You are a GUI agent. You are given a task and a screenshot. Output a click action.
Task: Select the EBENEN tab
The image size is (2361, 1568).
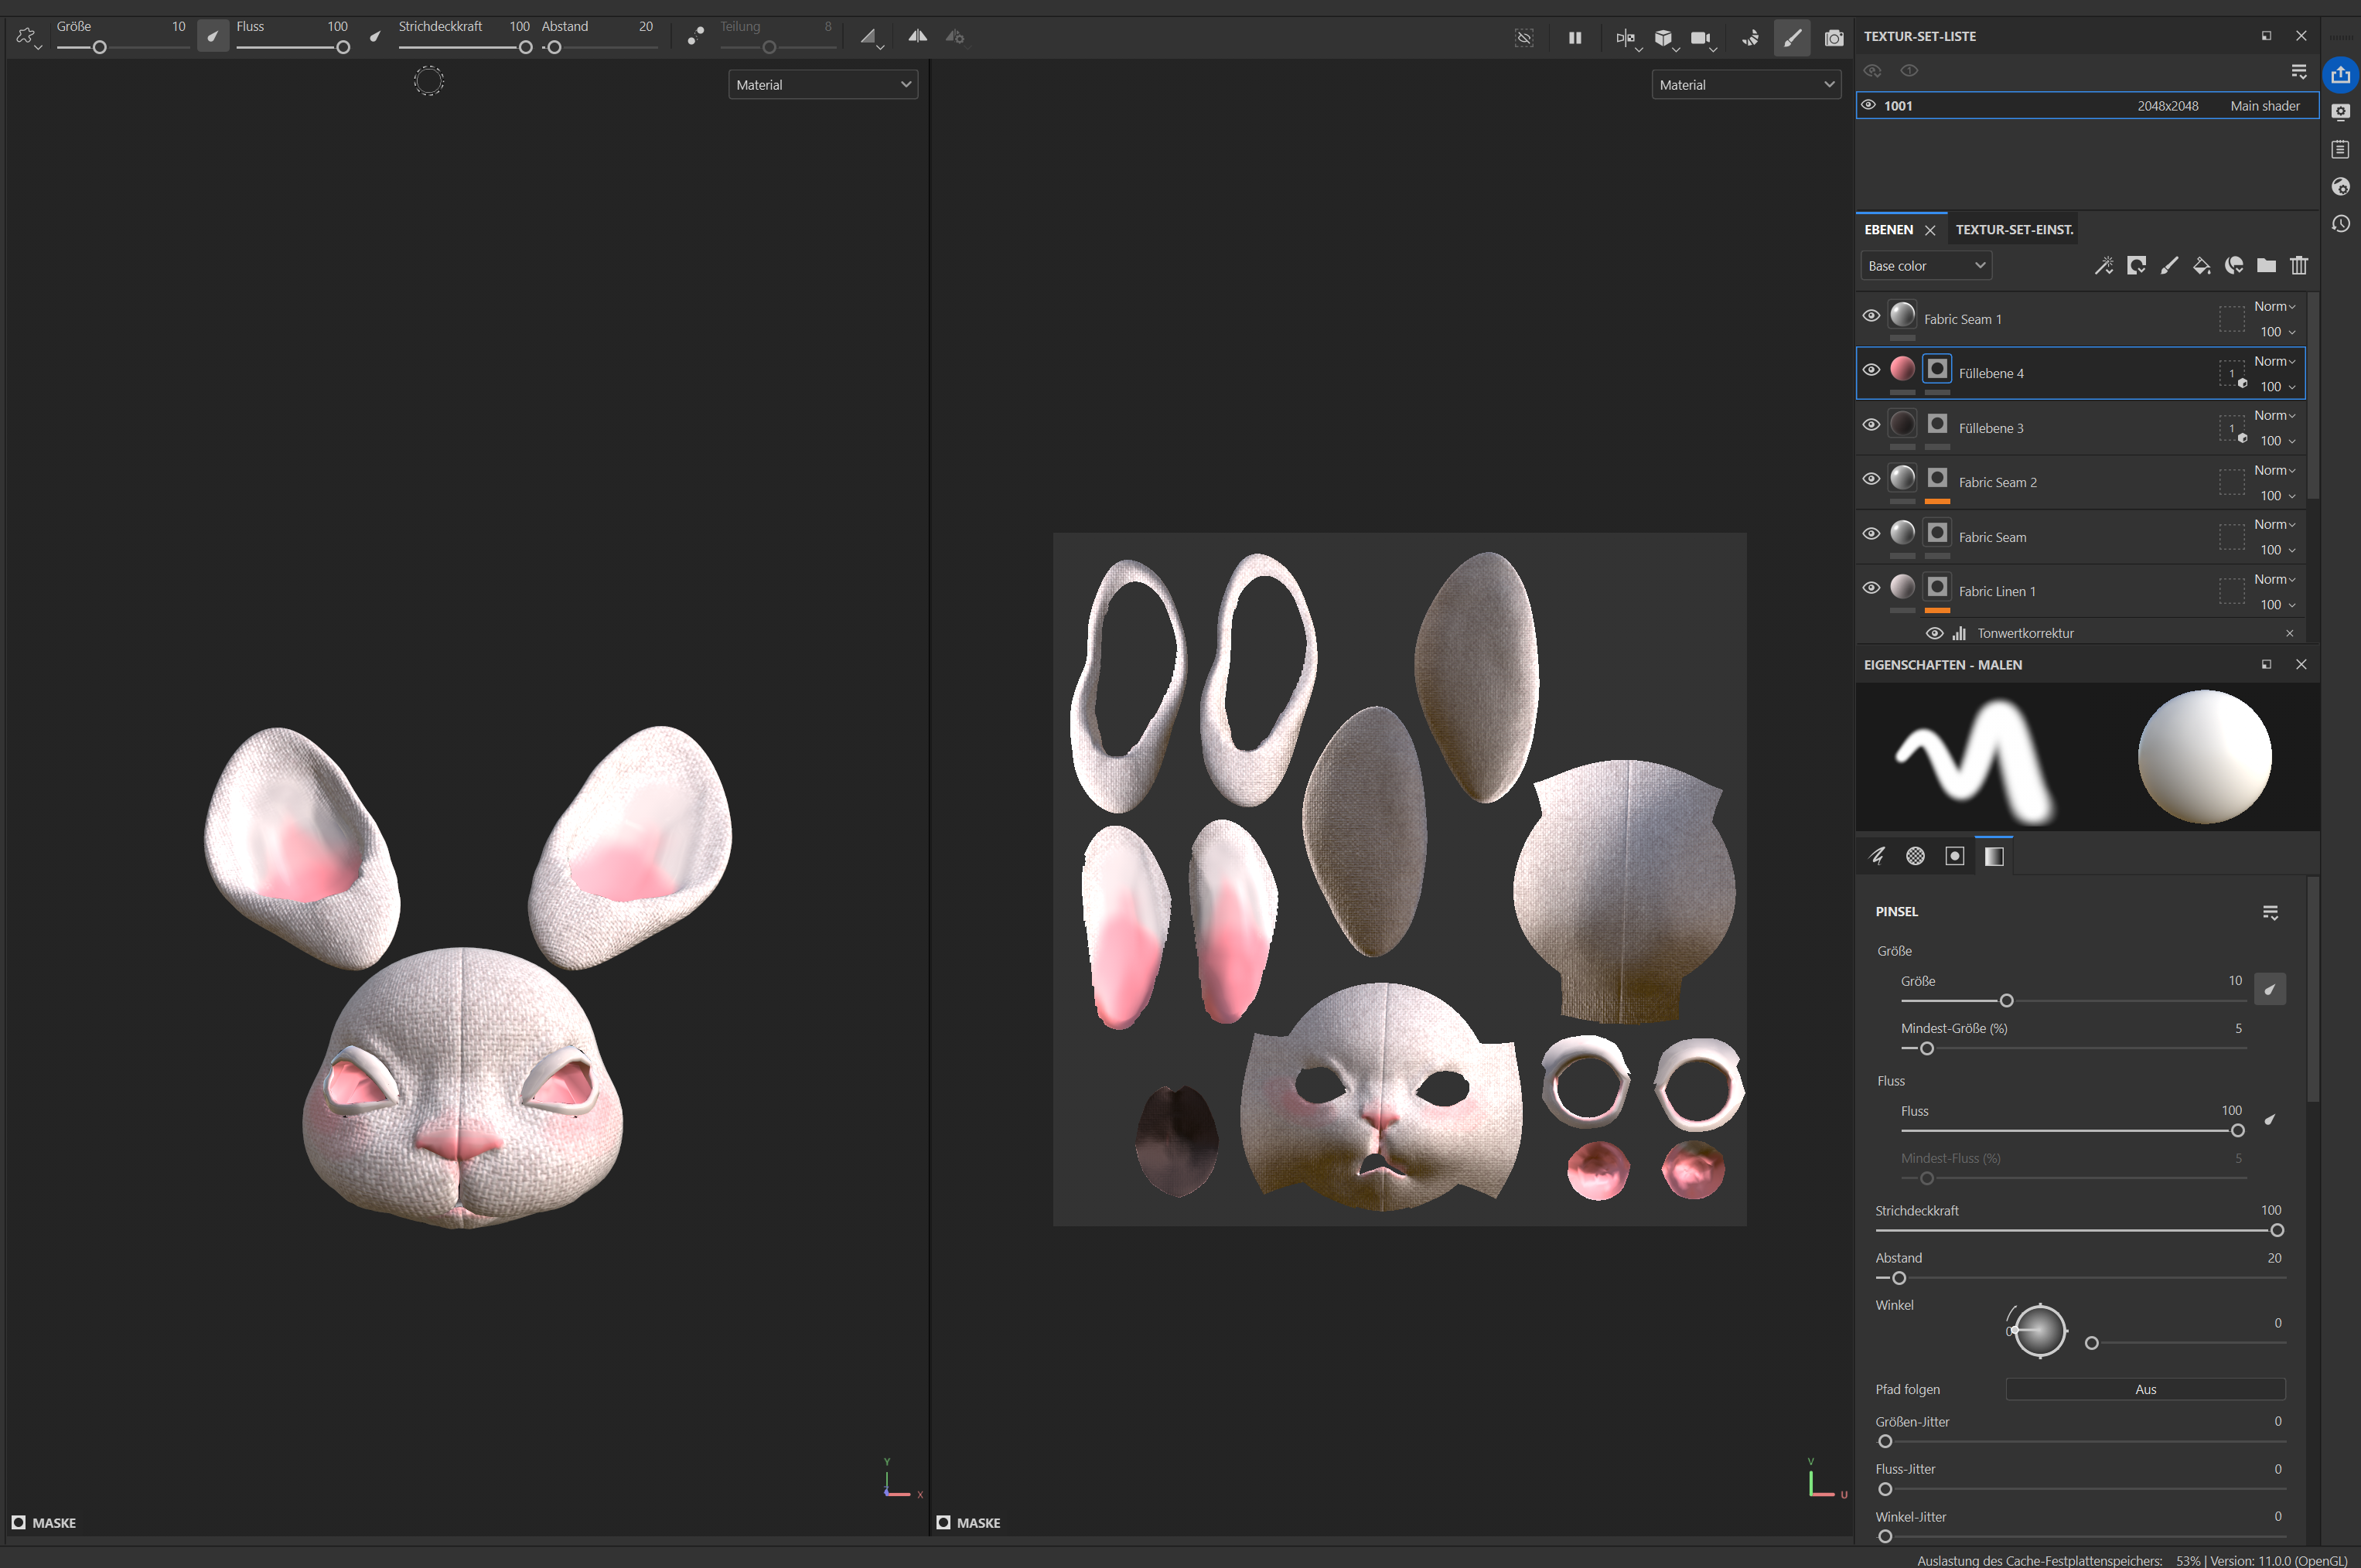coord(1888,230)
